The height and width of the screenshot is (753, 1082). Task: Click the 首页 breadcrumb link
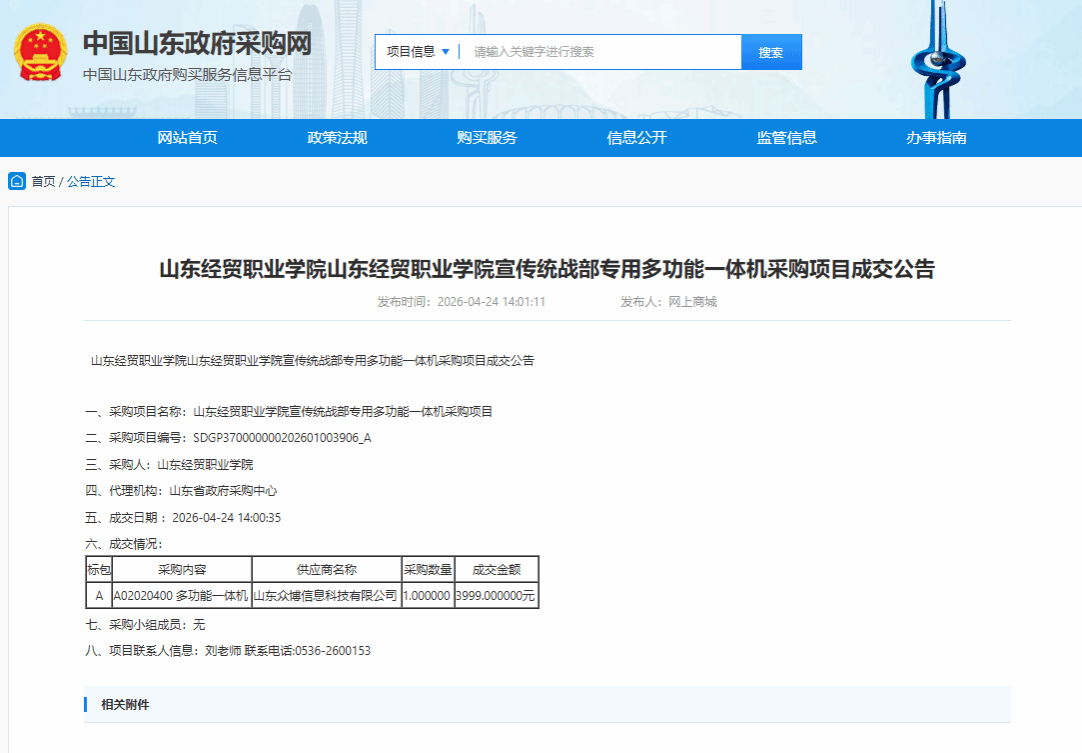(43, 182)
